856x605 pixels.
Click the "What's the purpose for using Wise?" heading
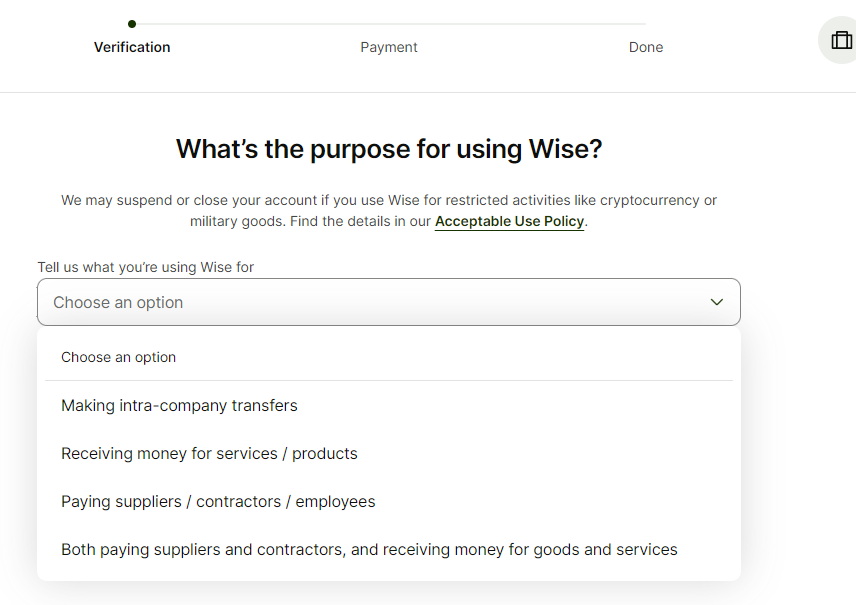(x=388, y=148)
